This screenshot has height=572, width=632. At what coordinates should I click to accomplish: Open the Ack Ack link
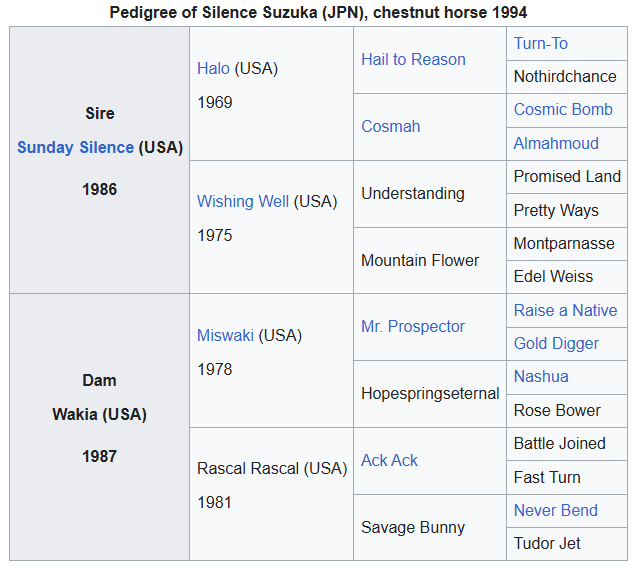[x=389, y=460]
